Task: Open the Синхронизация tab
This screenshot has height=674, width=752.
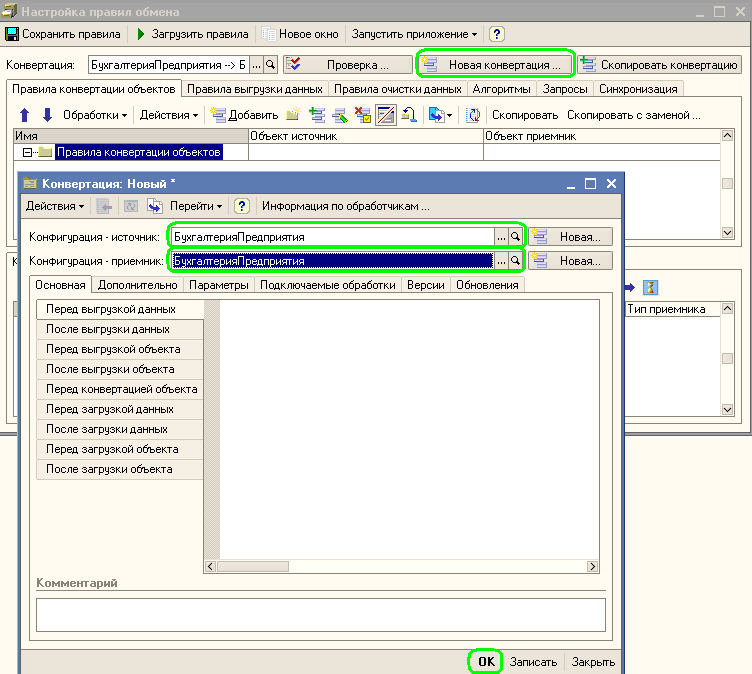Action: pyautogui.click(x=638, y=89)
